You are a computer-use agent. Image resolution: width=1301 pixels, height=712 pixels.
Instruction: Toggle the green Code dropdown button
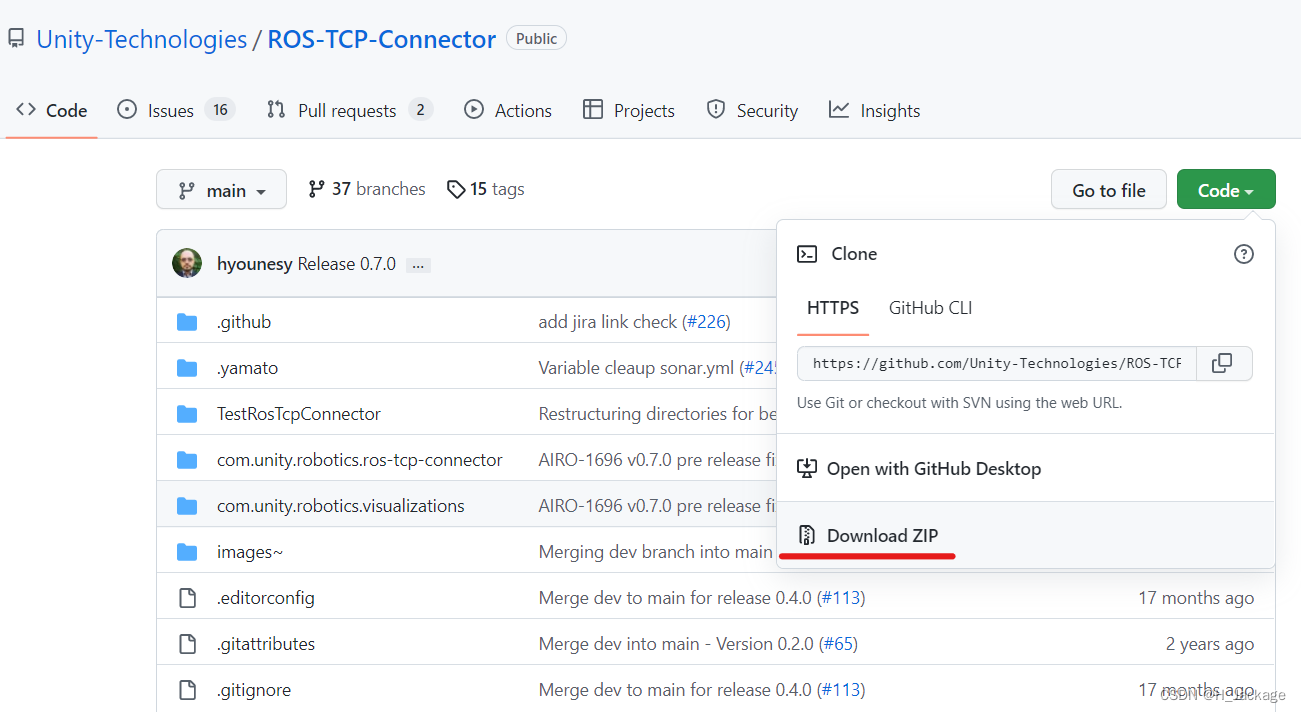1226,190
